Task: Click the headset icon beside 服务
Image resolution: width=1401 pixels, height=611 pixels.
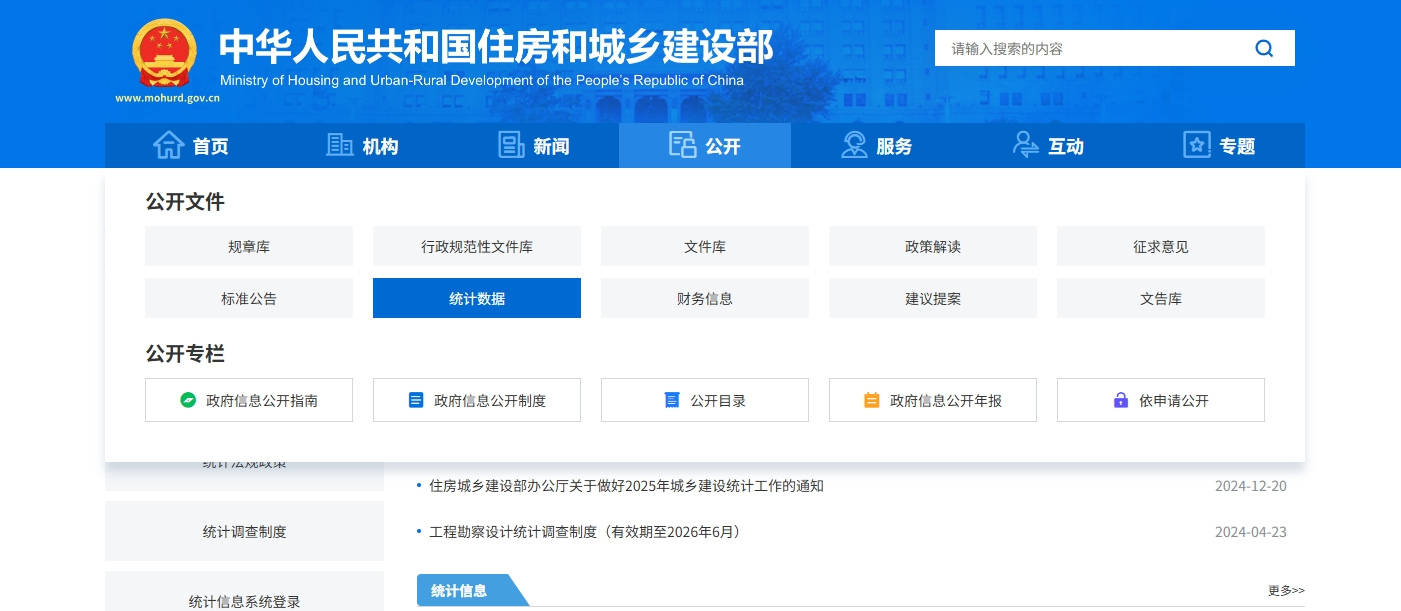Action: (x=854, y=146)
